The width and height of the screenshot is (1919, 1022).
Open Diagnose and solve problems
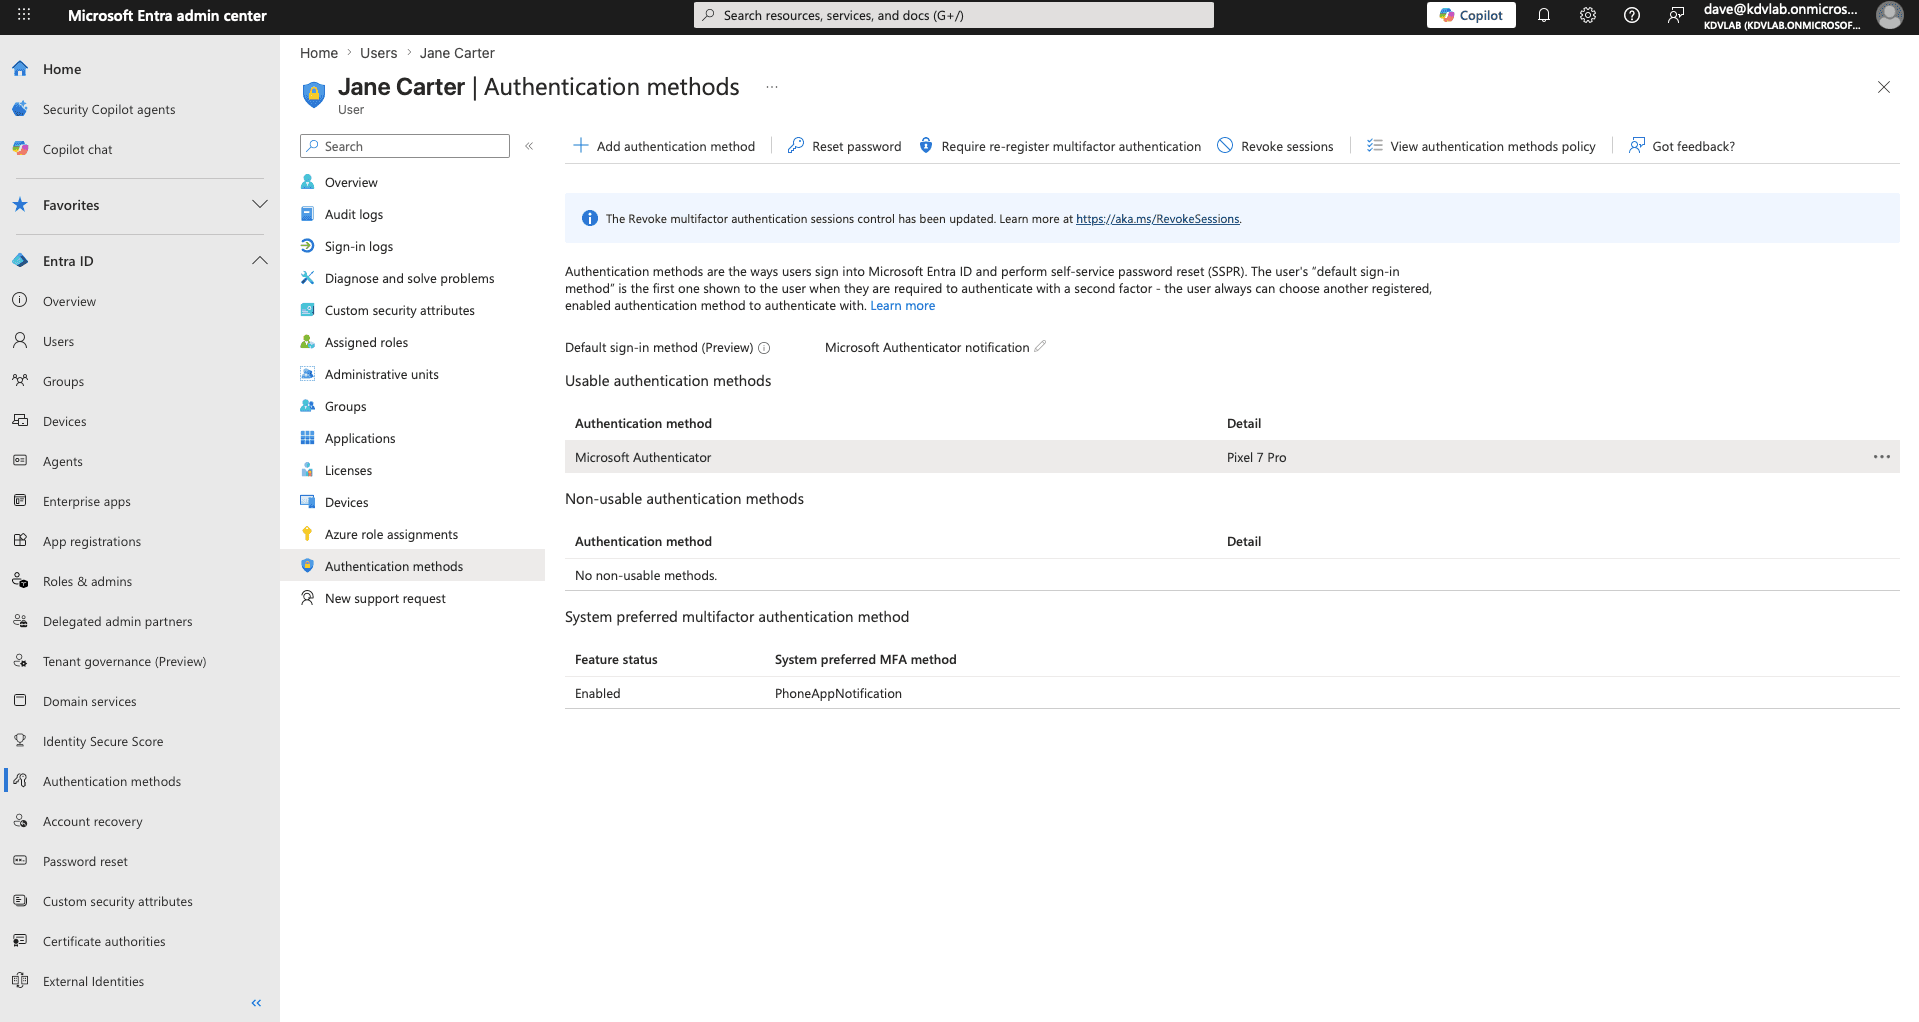pos(409,278)
